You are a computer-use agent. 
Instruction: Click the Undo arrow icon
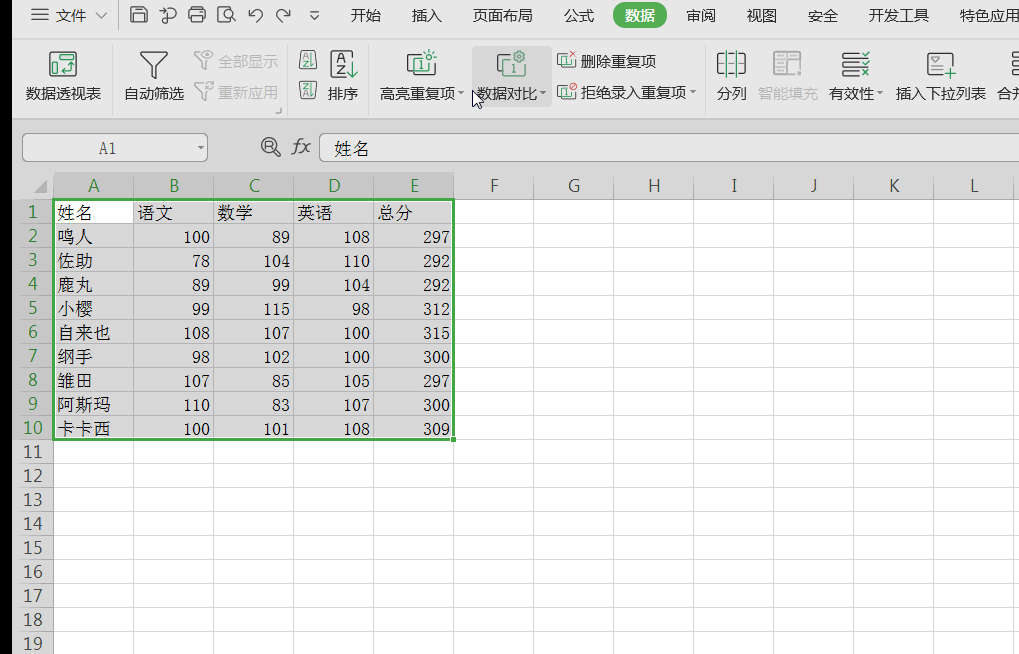(x=254, y=15)
